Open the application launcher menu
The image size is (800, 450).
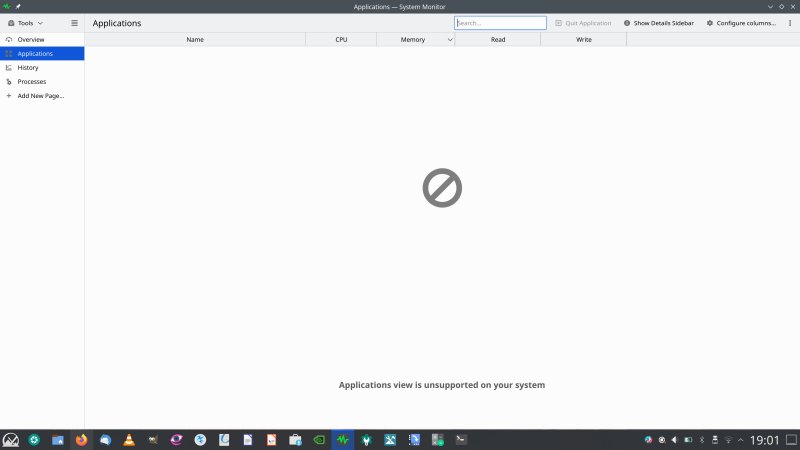[x=11, y=439]
